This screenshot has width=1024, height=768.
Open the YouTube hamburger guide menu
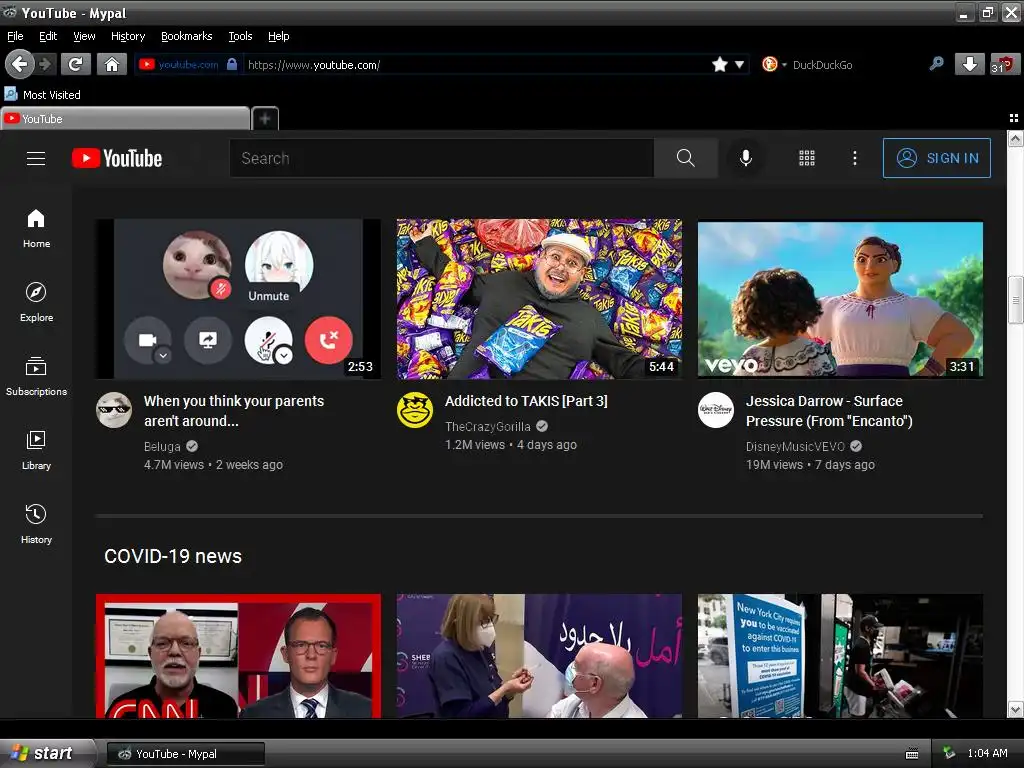[36, 158]
